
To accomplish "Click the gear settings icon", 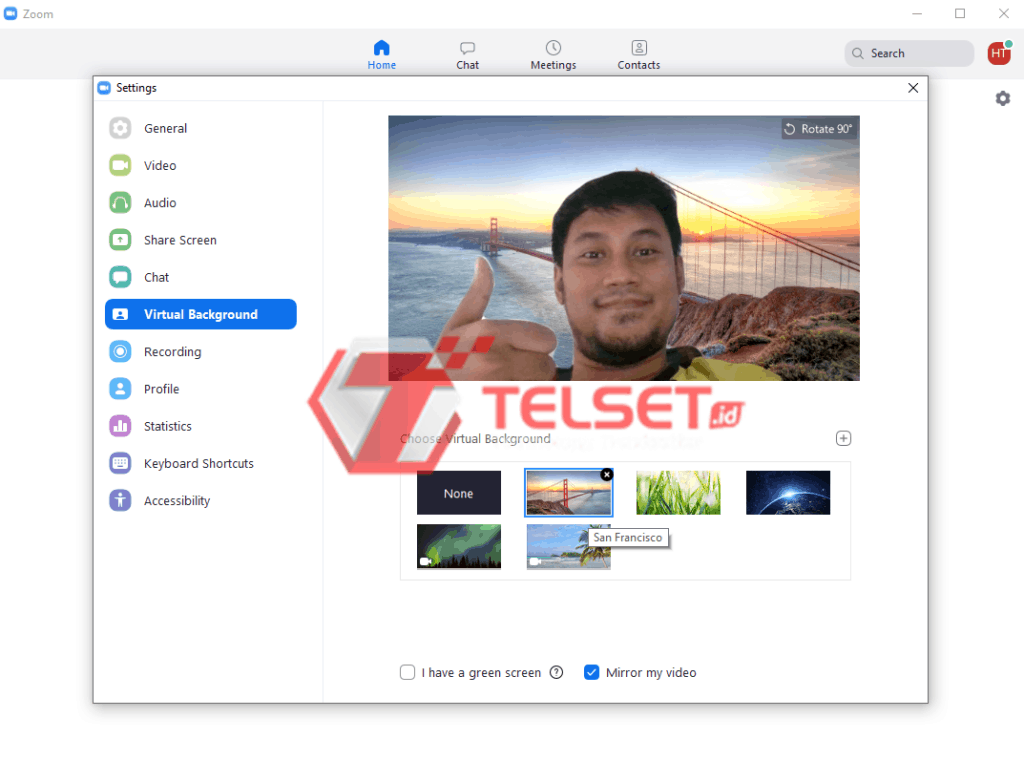I will coord(1002,98).
